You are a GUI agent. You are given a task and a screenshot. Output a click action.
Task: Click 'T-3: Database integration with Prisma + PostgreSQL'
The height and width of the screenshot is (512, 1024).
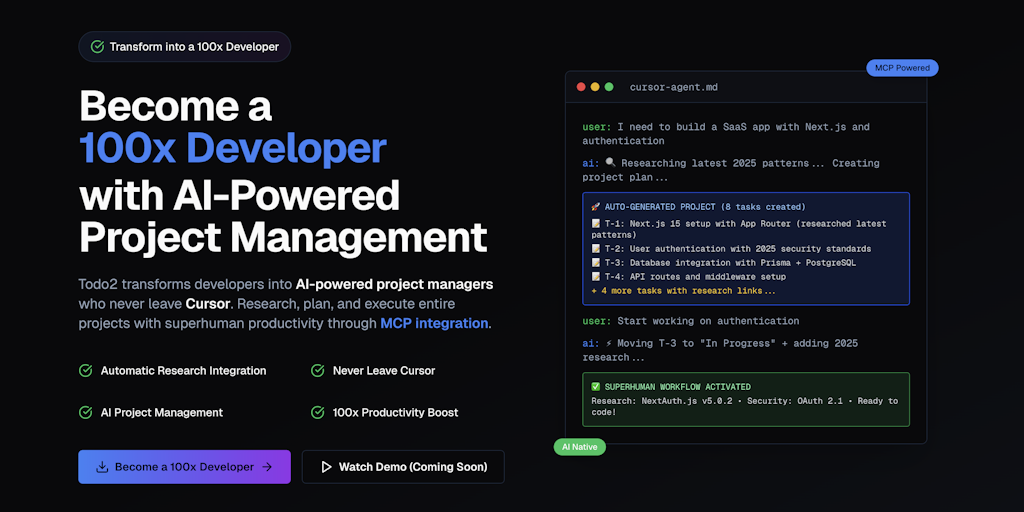pos(729,263)
